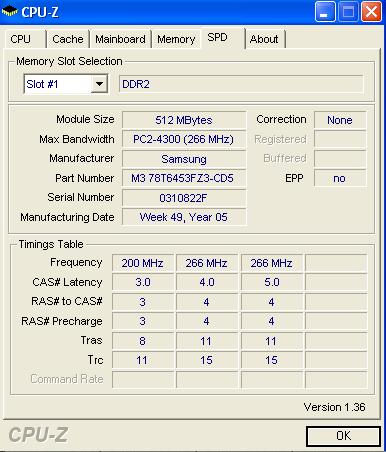Close the CPU-Z window
This screenshot has height=452, width=386.
coord(371,12)
